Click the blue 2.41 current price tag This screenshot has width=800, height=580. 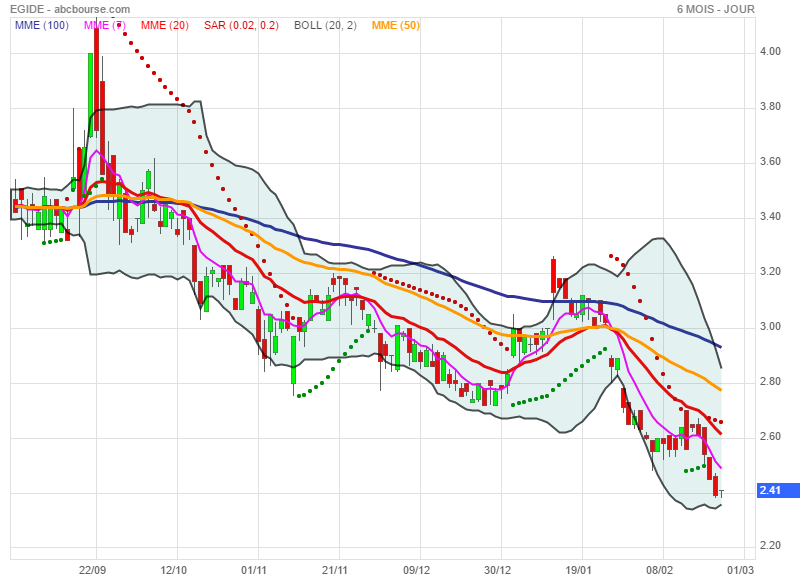pos(778,490)
